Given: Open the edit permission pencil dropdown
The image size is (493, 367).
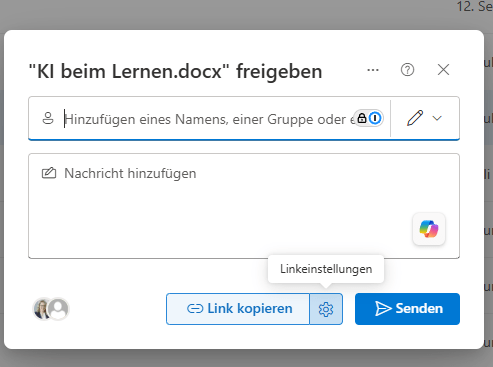Looking at the screenshot, I should pyautogui.click(x=425, y=118).
